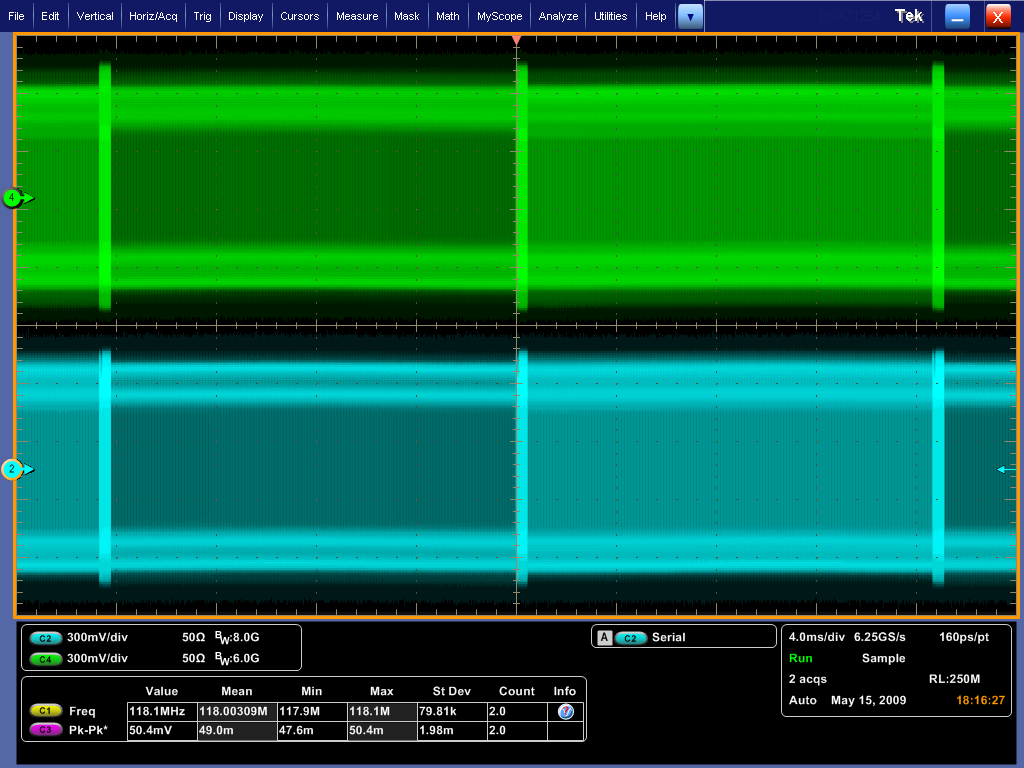
Task: Click the green C4 channel badge
Action: click(x=46, y=658)
